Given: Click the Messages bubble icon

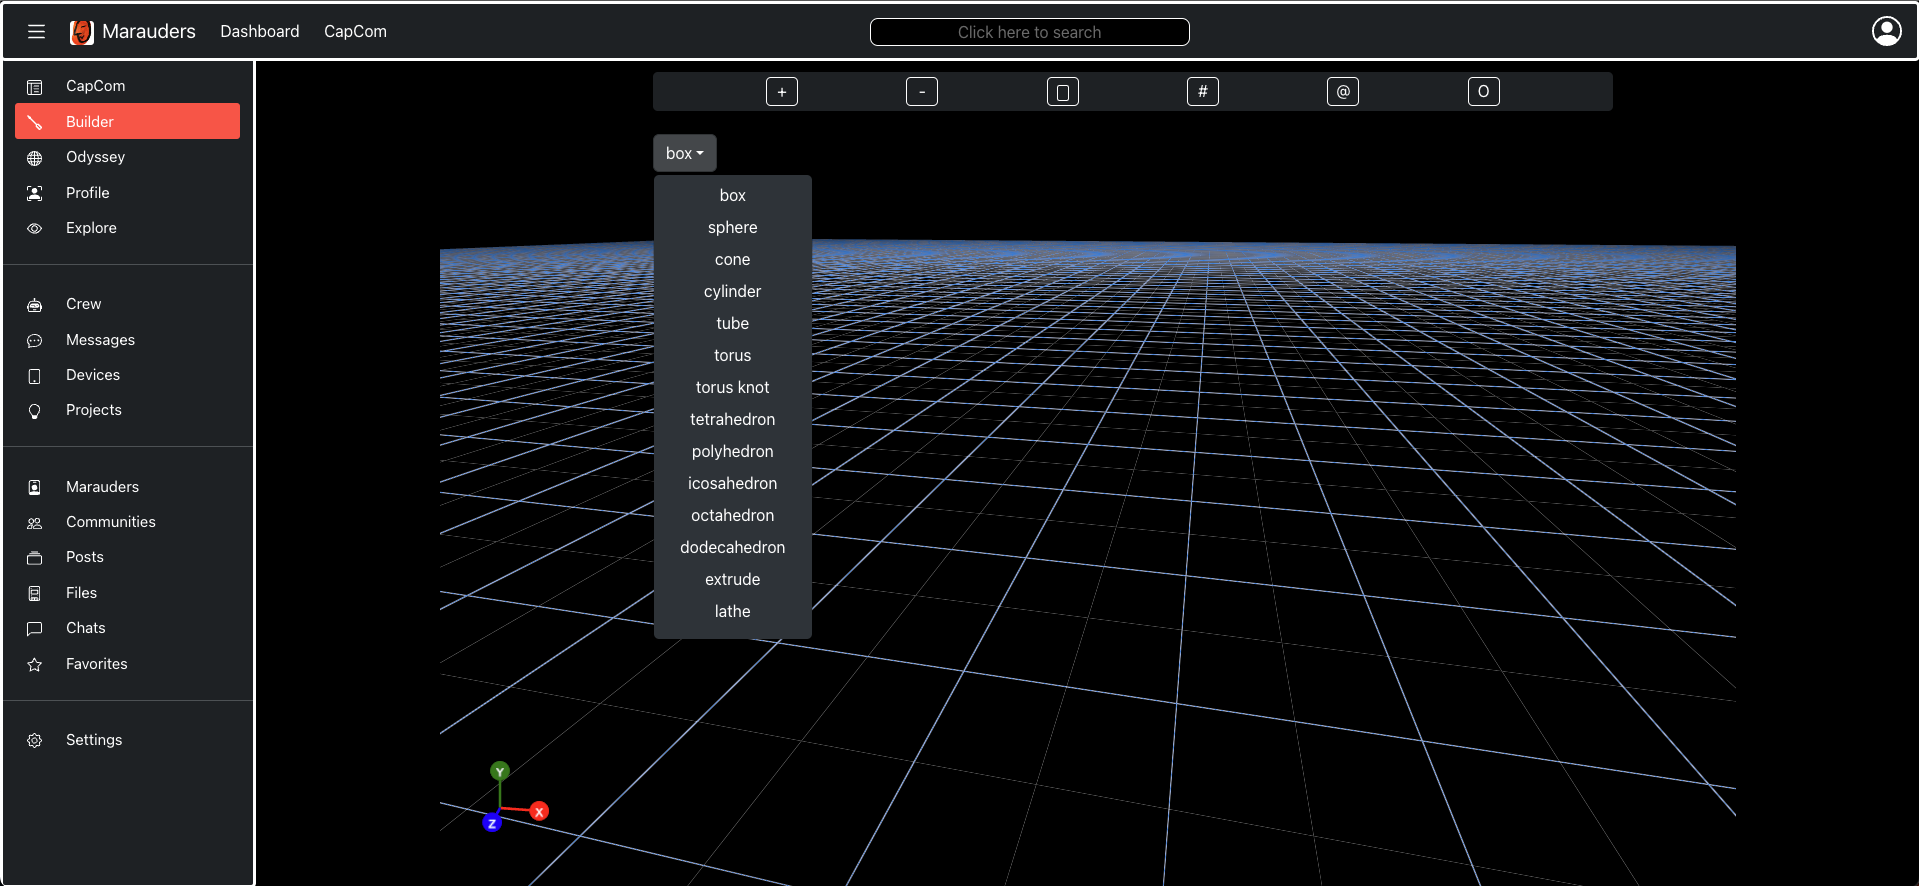Looking at the screenshot, I should coord(35,341).
